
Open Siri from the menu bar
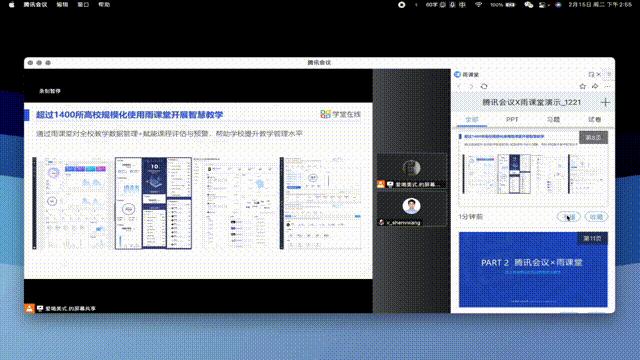coord(558,5)
